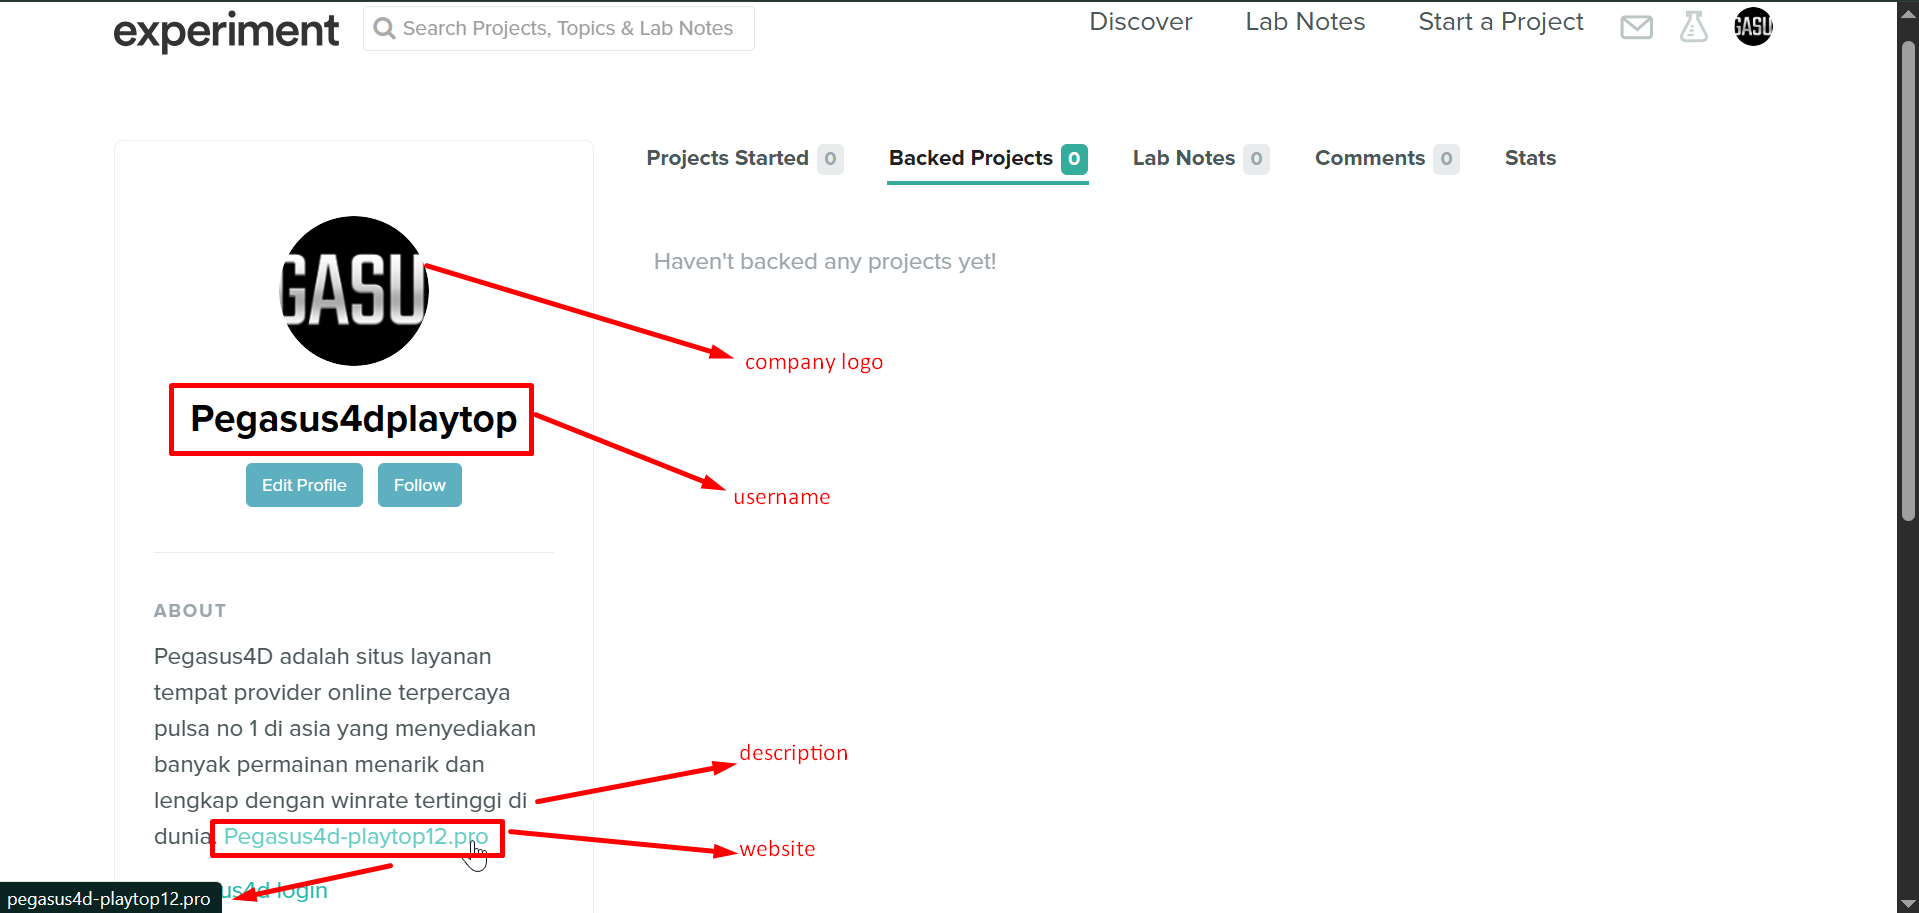Click the experiment logo
The width and height of the screenshot is (1919, 913).
coord(226,31)
